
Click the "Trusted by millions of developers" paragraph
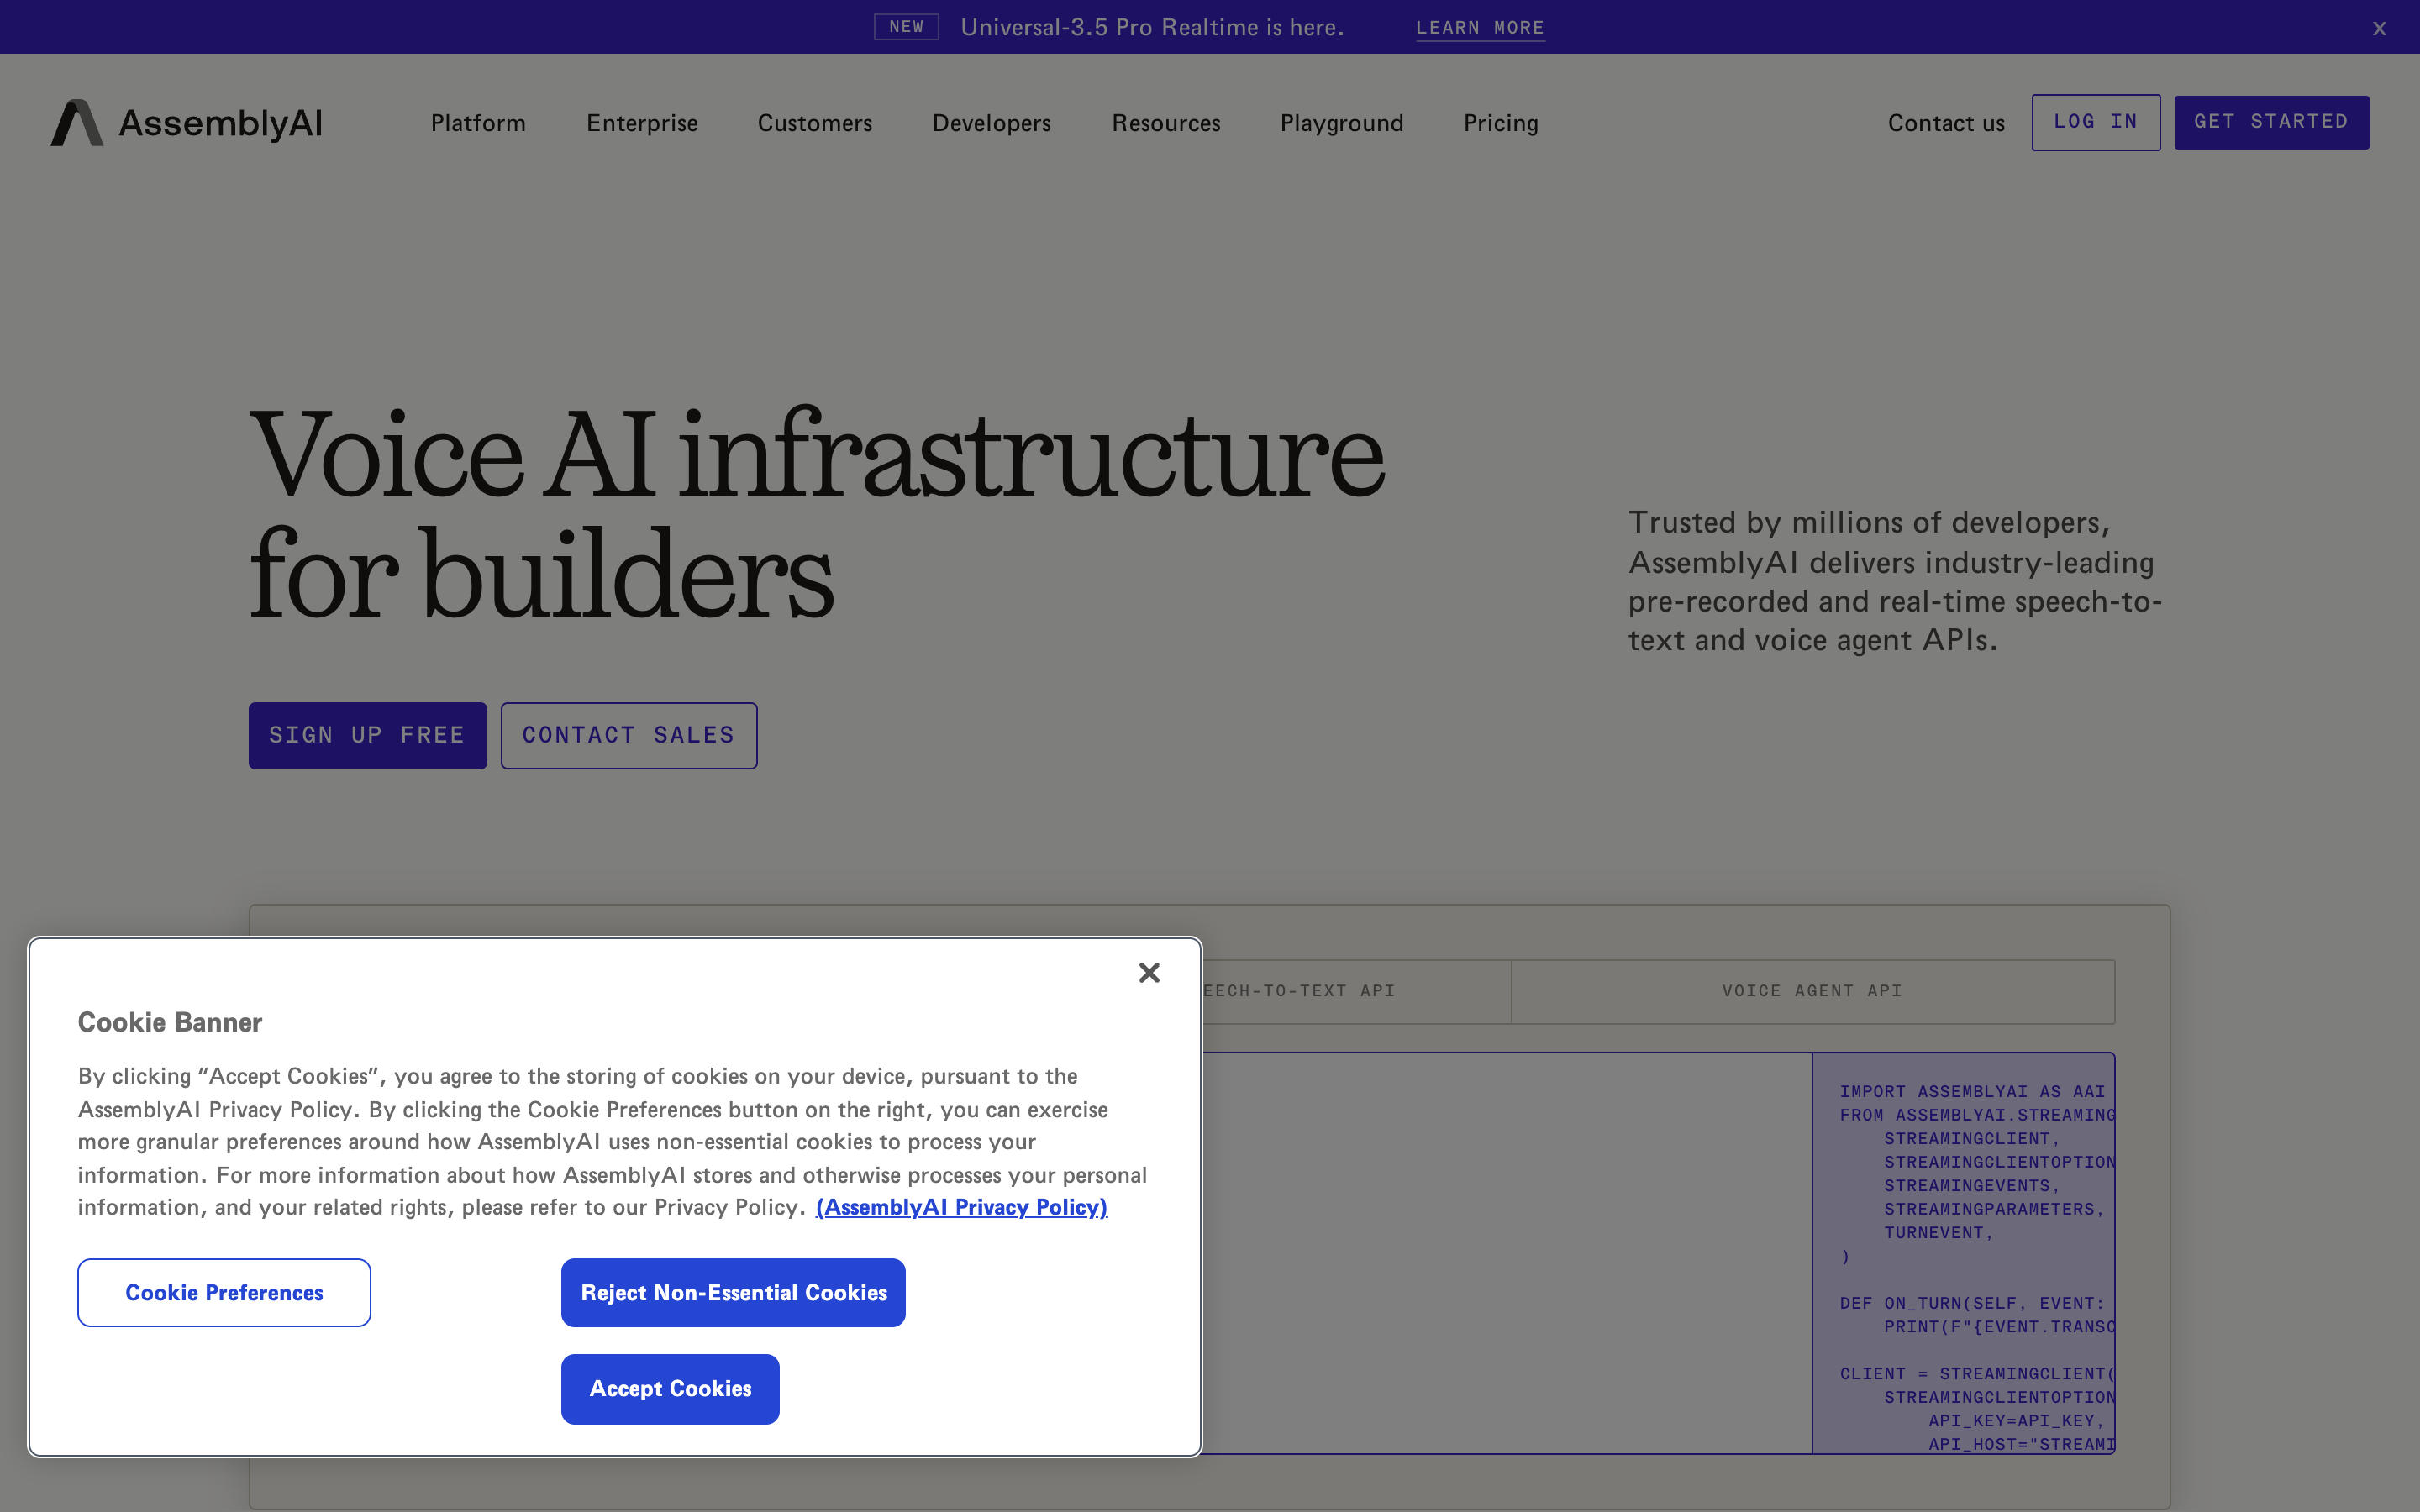(1895, 581)
